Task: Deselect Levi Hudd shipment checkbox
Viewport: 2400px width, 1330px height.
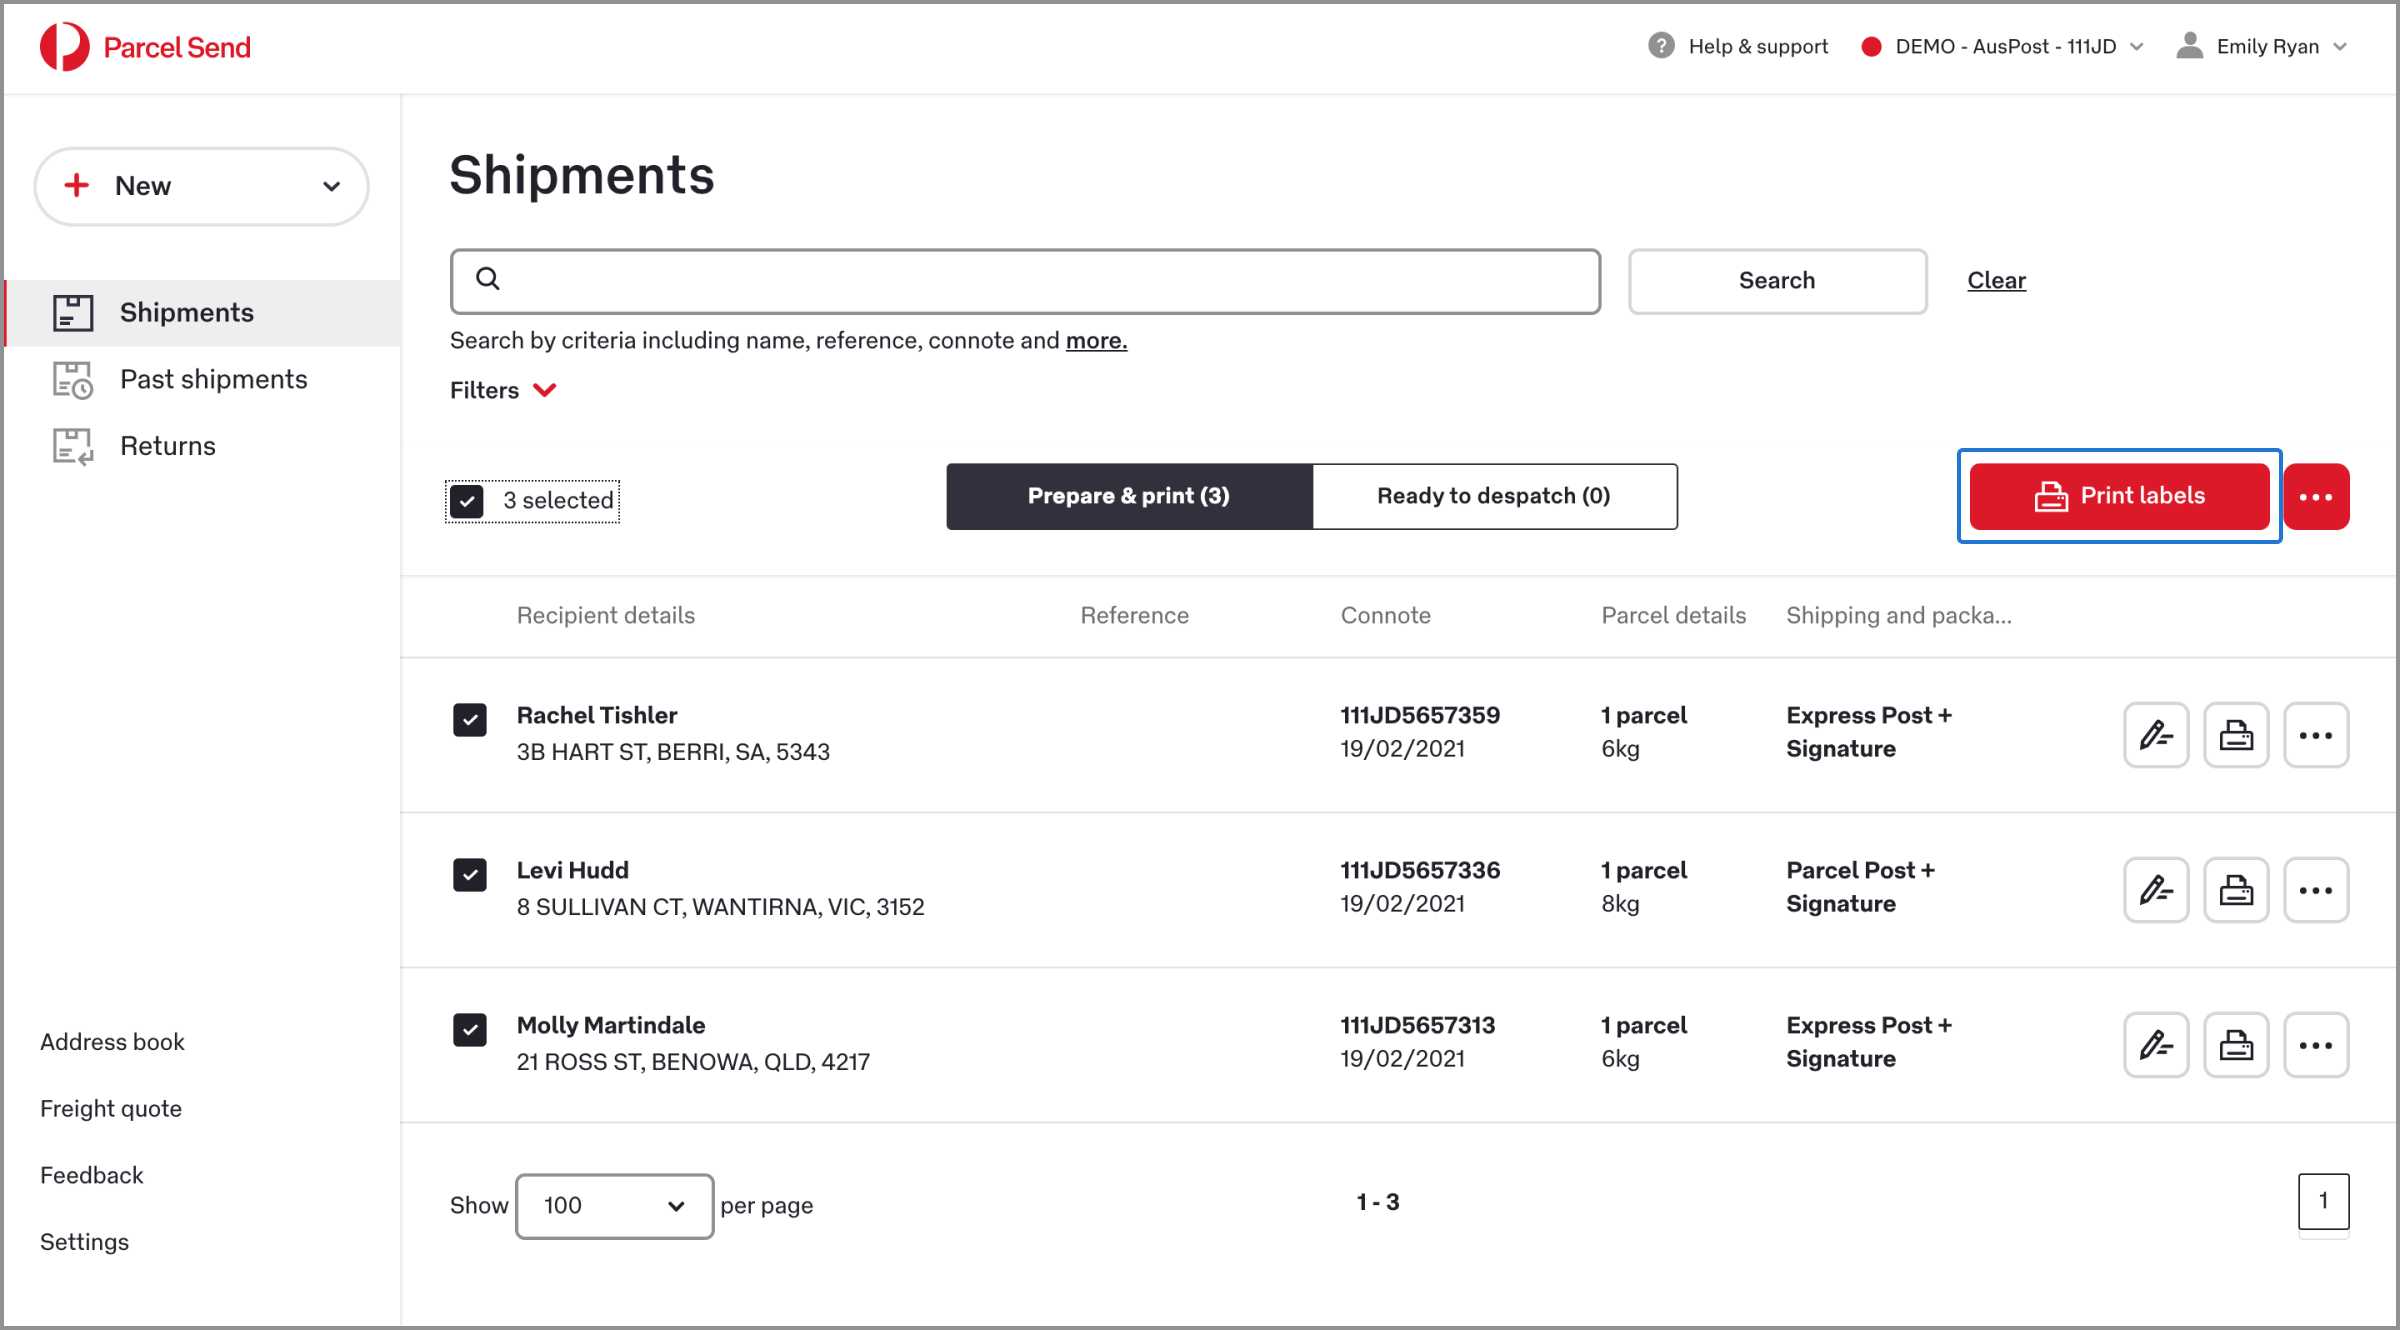Action: point(470,875)
